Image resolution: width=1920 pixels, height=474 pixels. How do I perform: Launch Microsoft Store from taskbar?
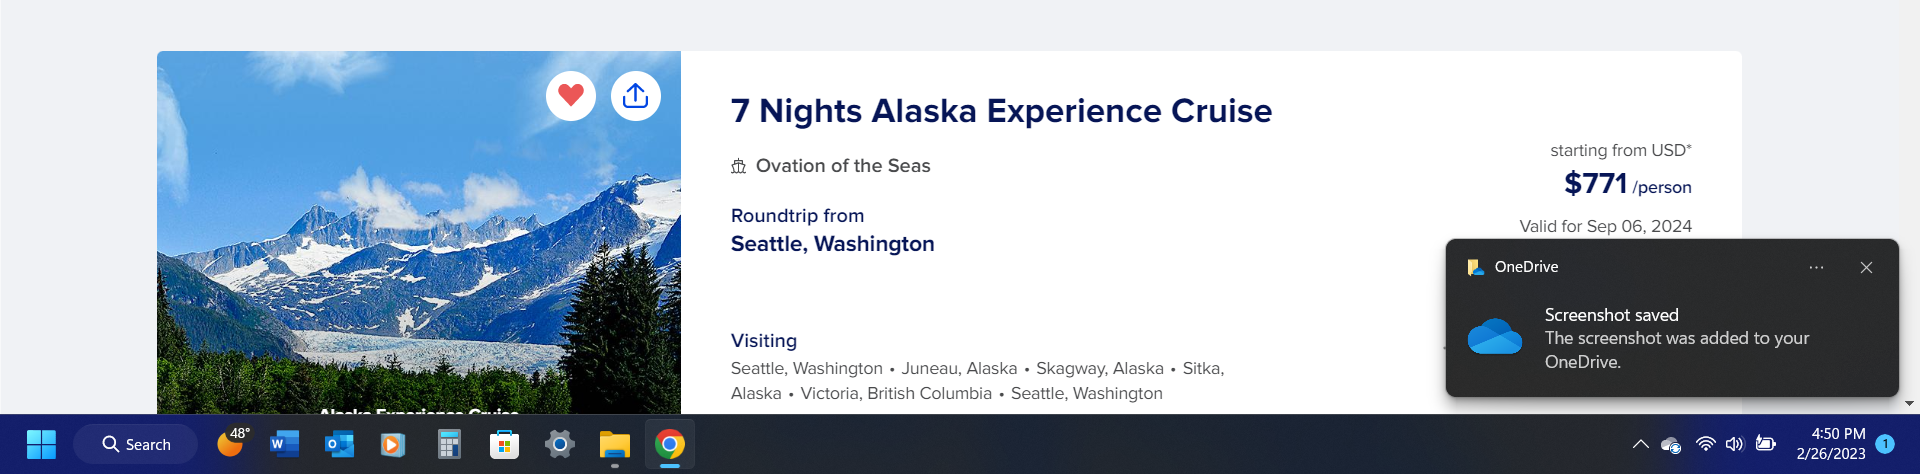504,444
